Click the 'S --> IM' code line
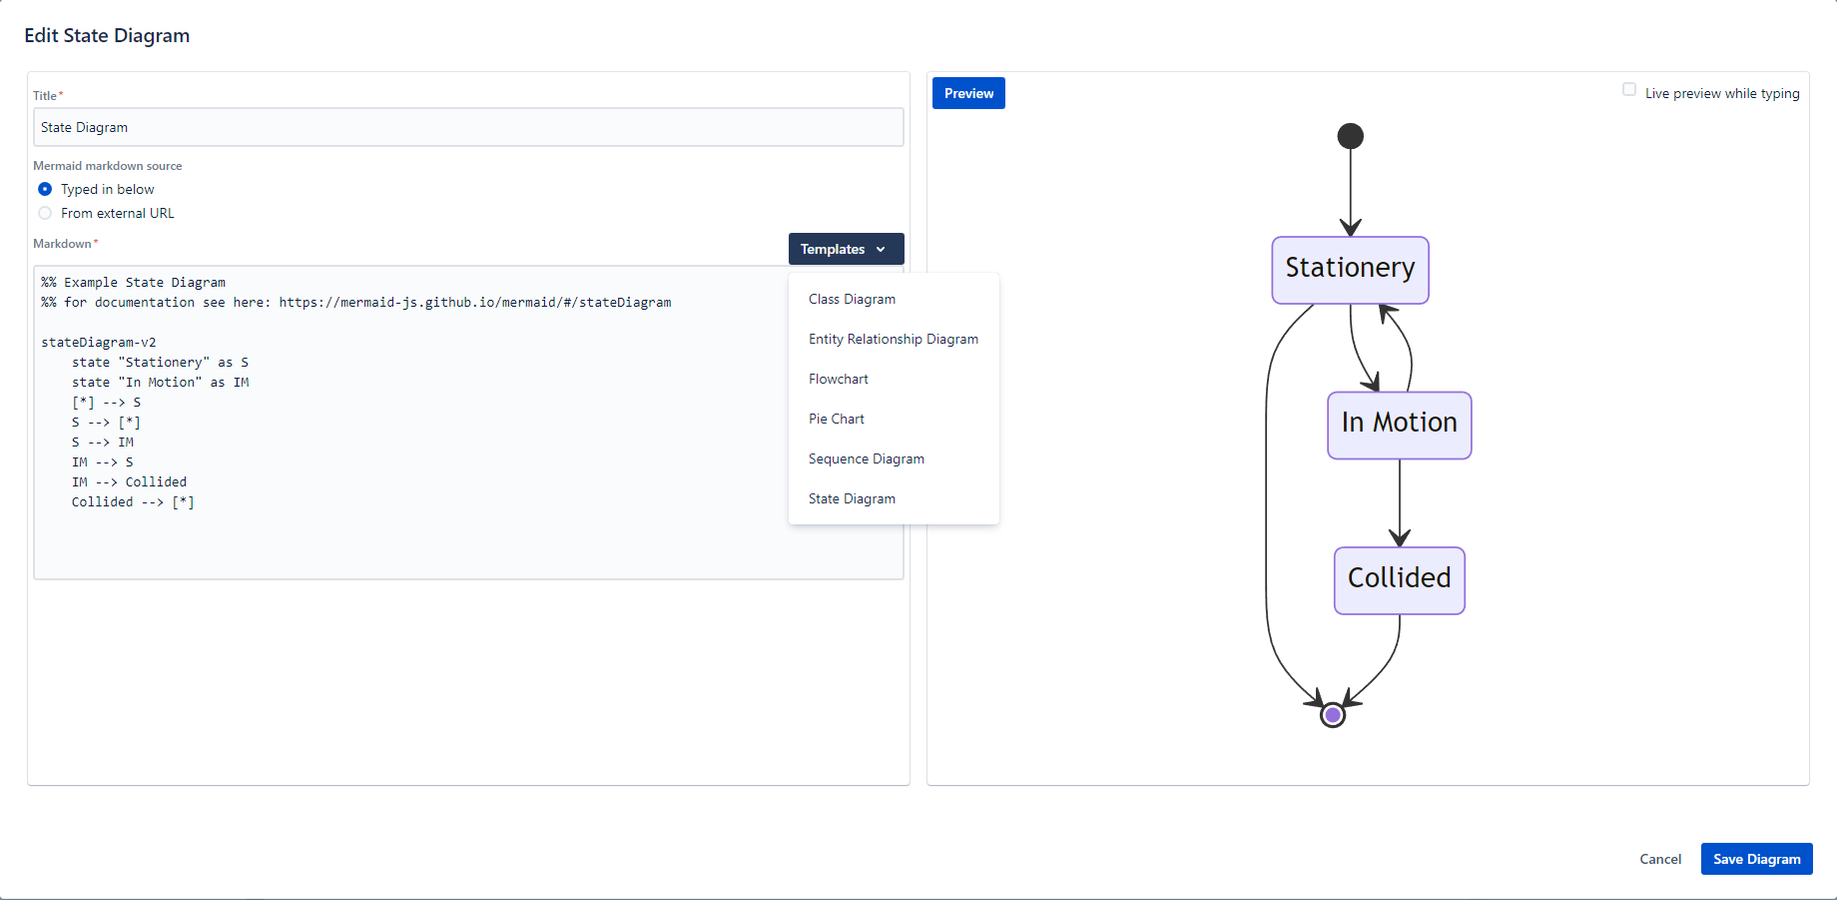 pyautogui.click(x=102, y=442)
